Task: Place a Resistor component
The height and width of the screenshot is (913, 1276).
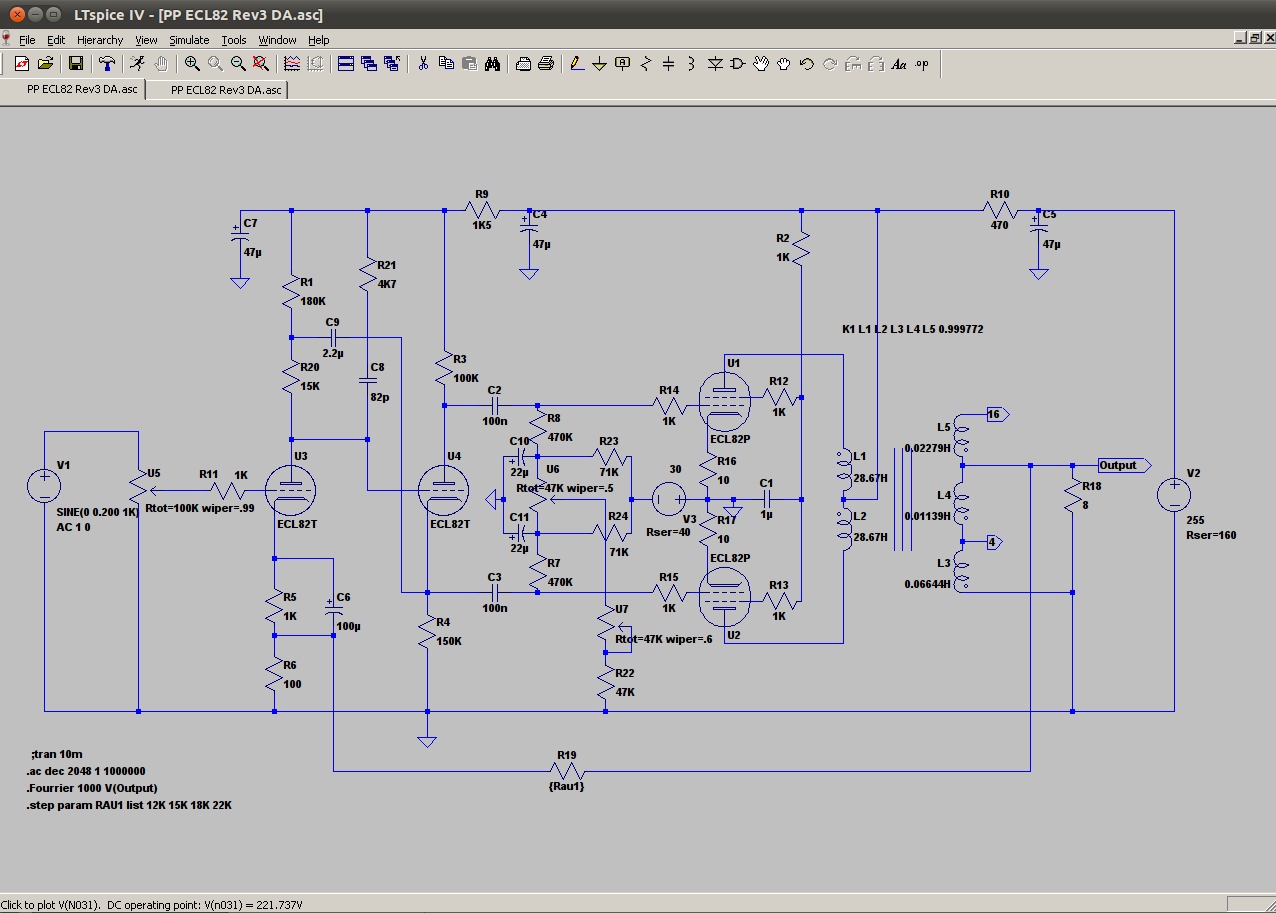Action: click(x=645, y=64)
